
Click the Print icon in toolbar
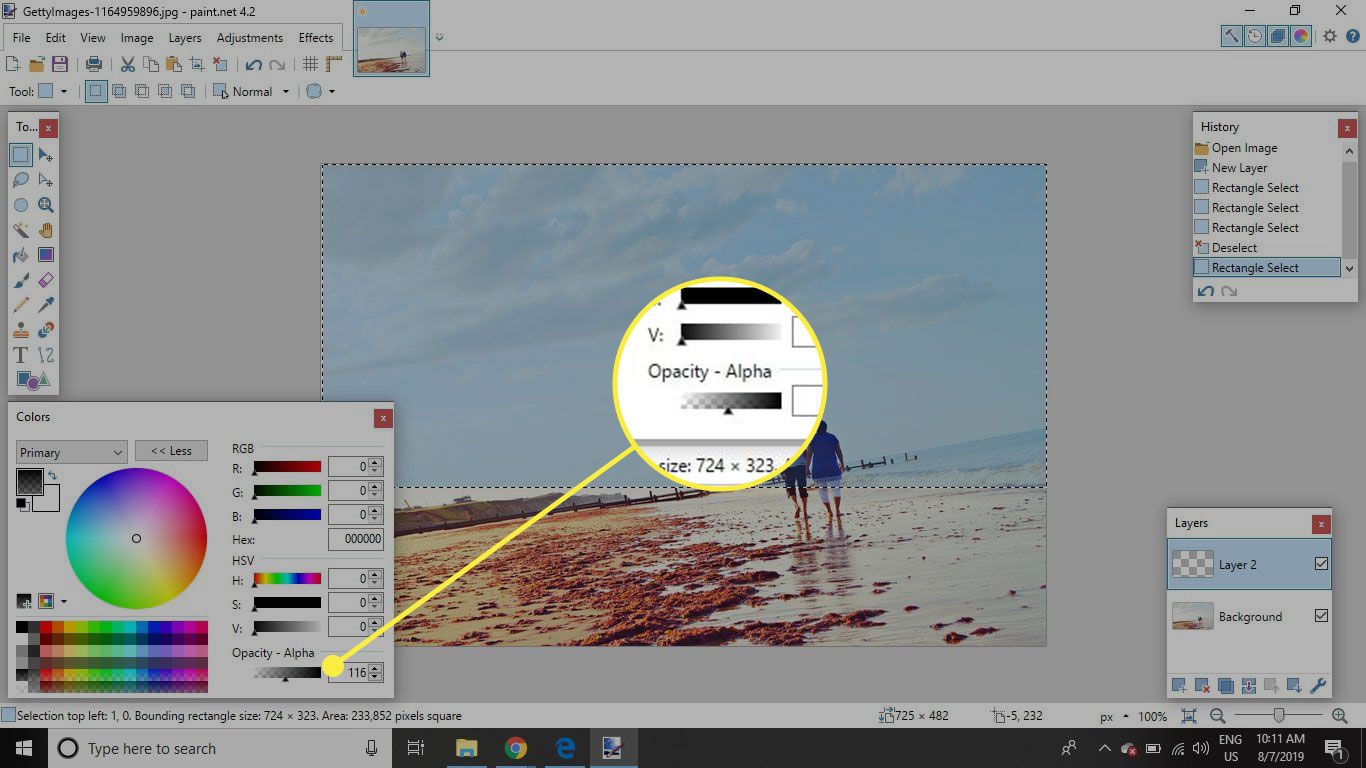pyautogui.click(x=94, y=64)
